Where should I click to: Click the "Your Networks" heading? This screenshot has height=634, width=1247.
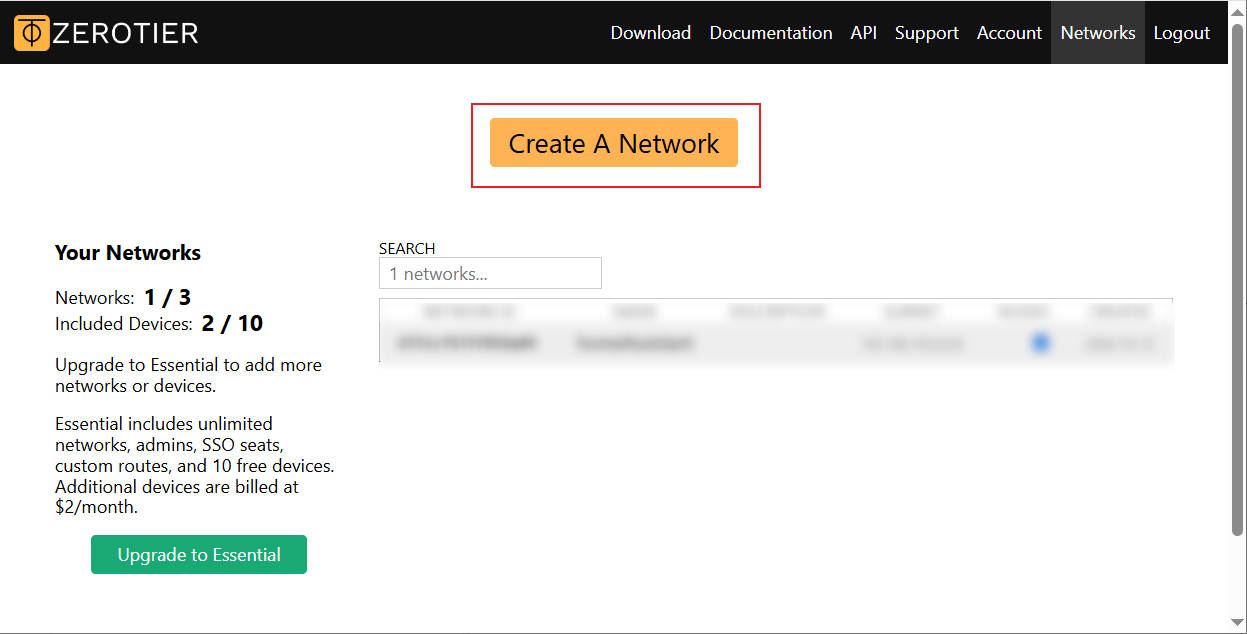[x=128, y=253]
